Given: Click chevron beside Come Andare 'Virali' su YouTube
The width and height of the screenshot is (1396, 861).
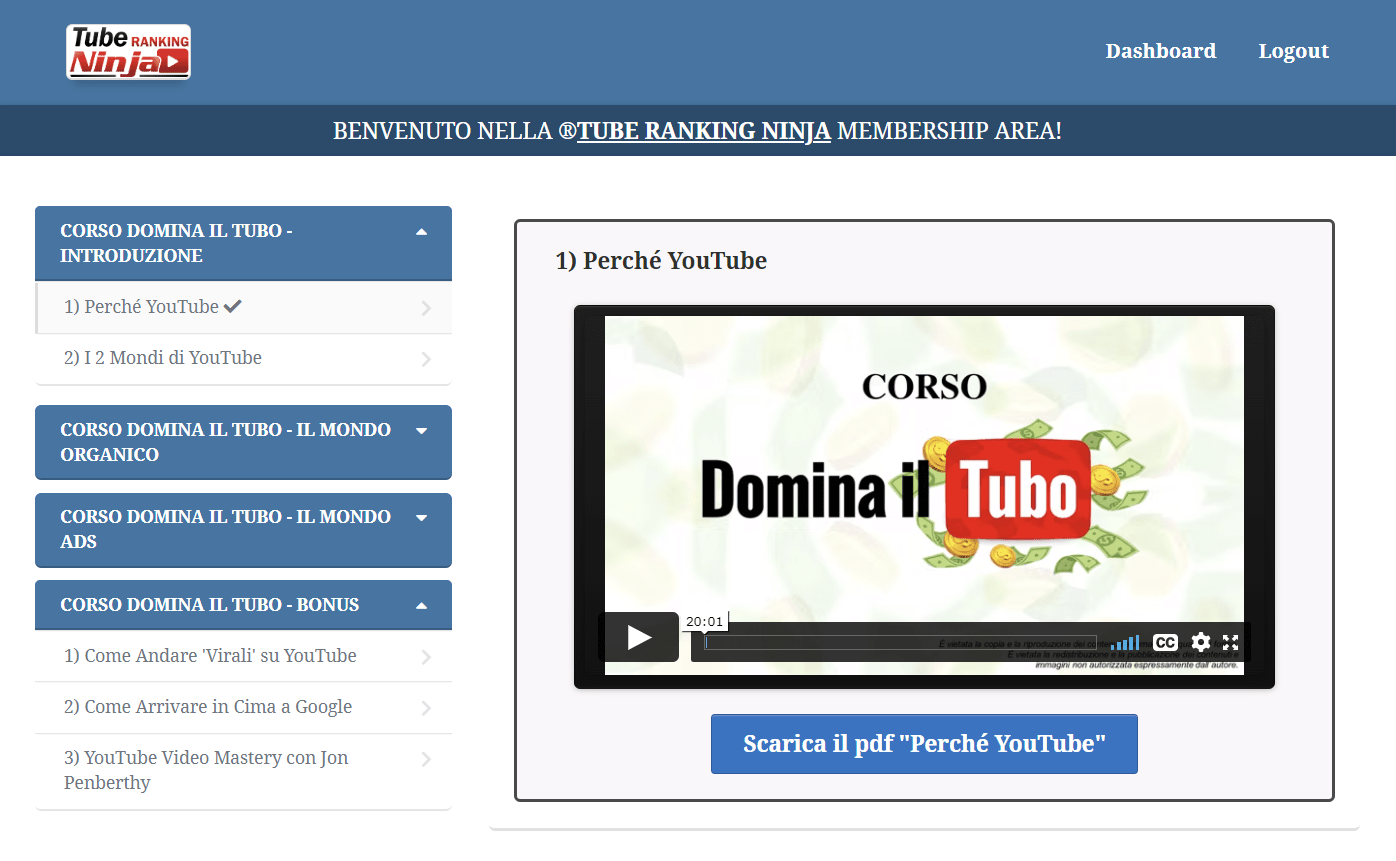Looking at the screenshot, I should pos(426,657).
